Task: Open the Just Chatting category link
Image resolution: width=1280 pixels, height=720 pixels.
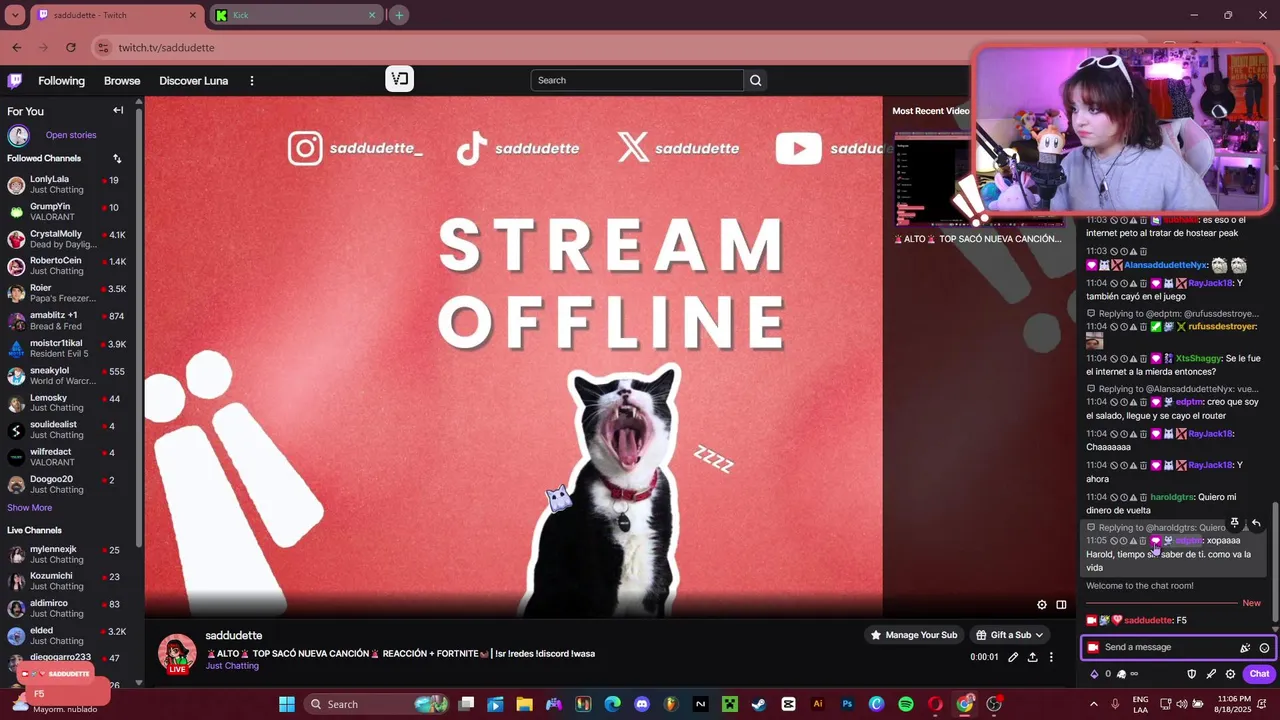Action: click(x=232, y=666)
